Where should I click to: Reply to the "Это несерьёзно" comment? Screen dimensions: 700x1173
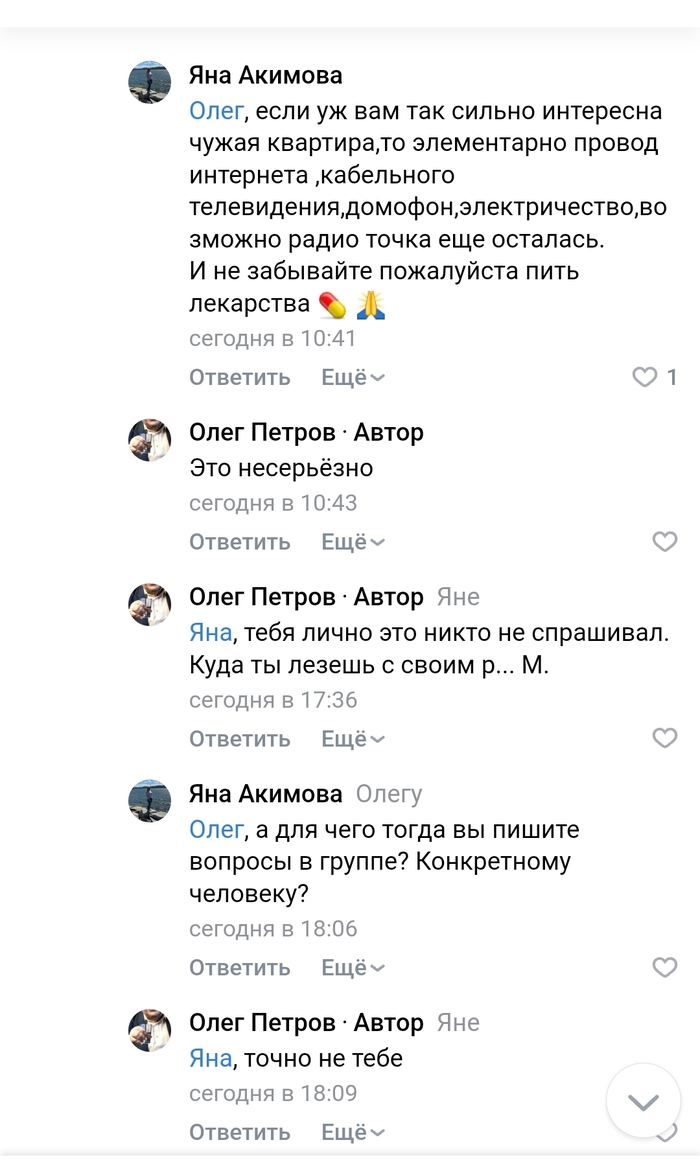click(x=240, y=542)
